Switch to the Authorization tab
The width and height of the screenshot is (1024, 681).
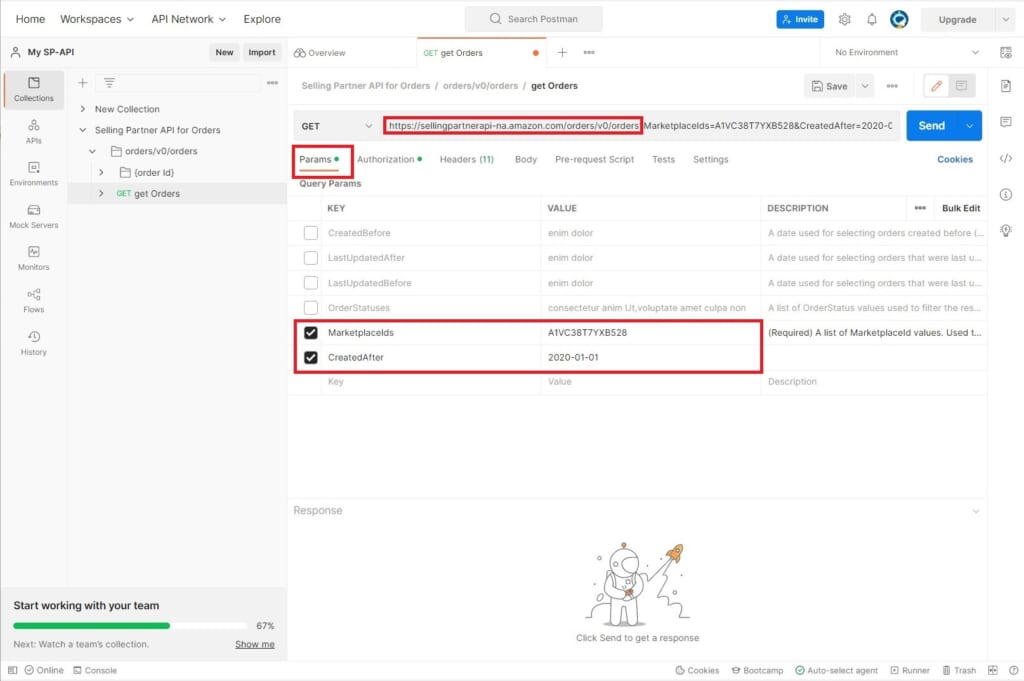point(389,159)
